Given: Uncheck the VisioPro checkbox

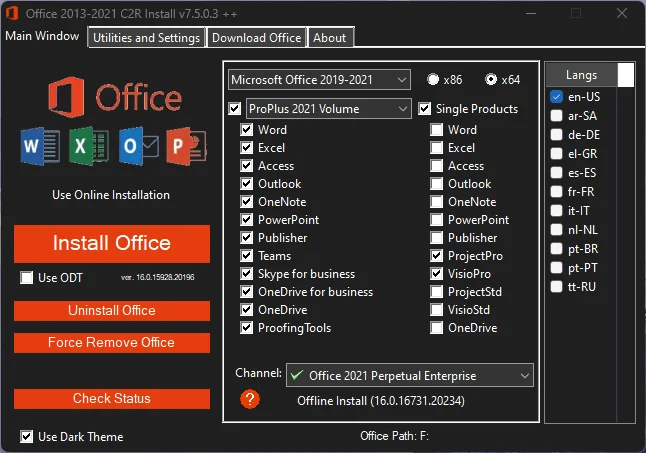Looking at the screenshot, I should (x=437, y=274).
